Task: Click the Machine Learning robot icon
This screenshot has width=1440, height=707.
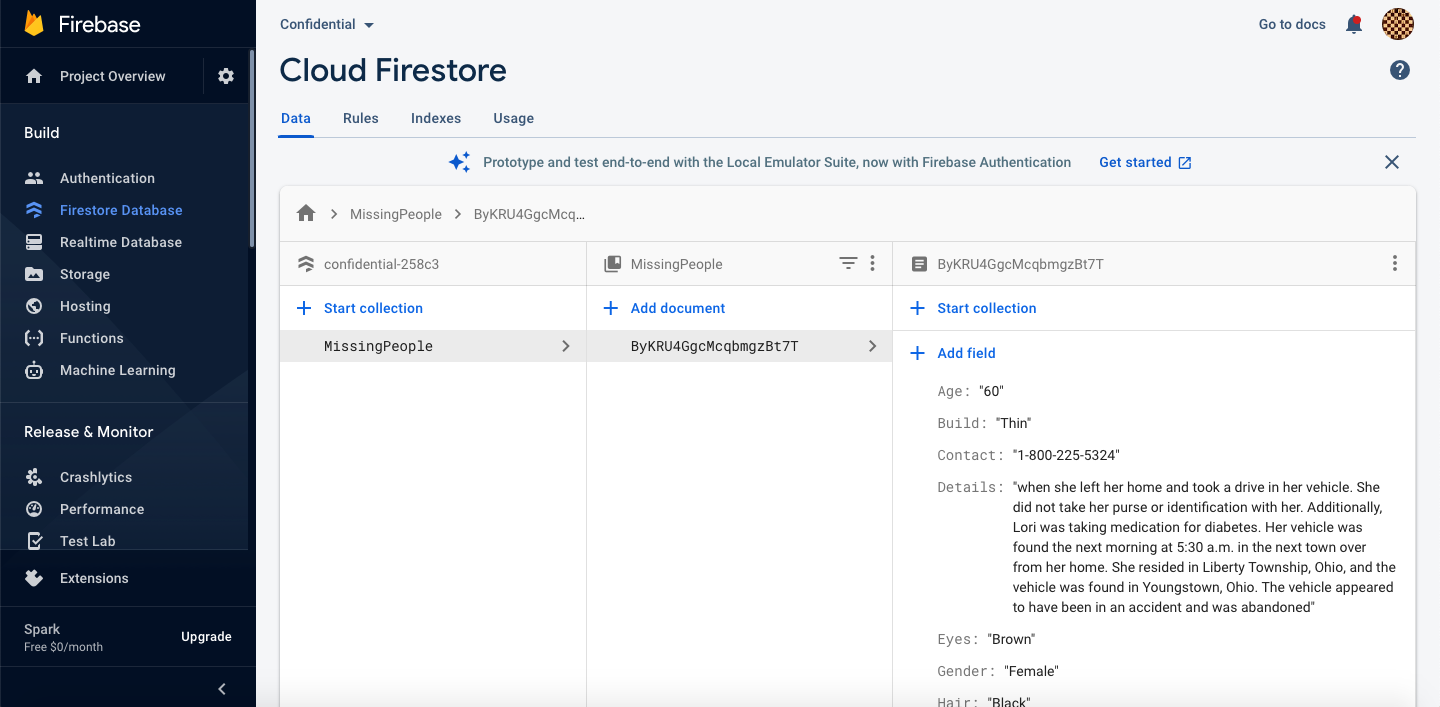Action: (34, 370)
